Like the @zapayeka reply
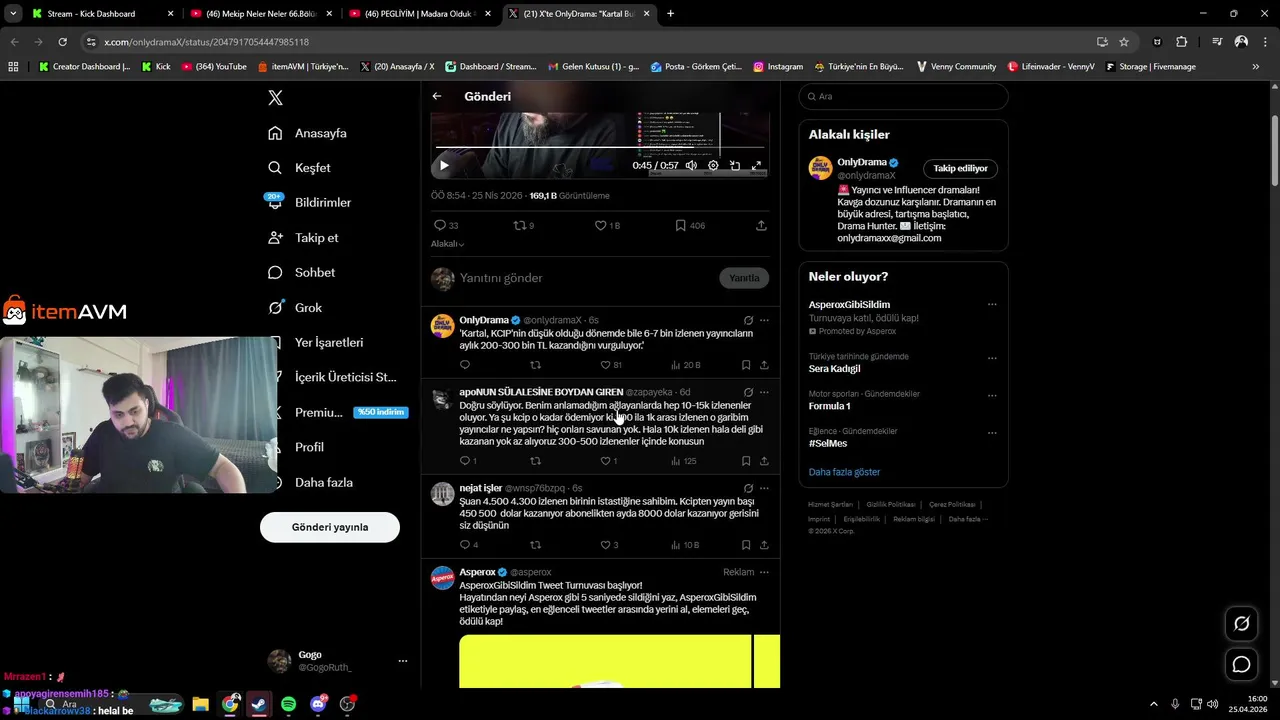 608,461
